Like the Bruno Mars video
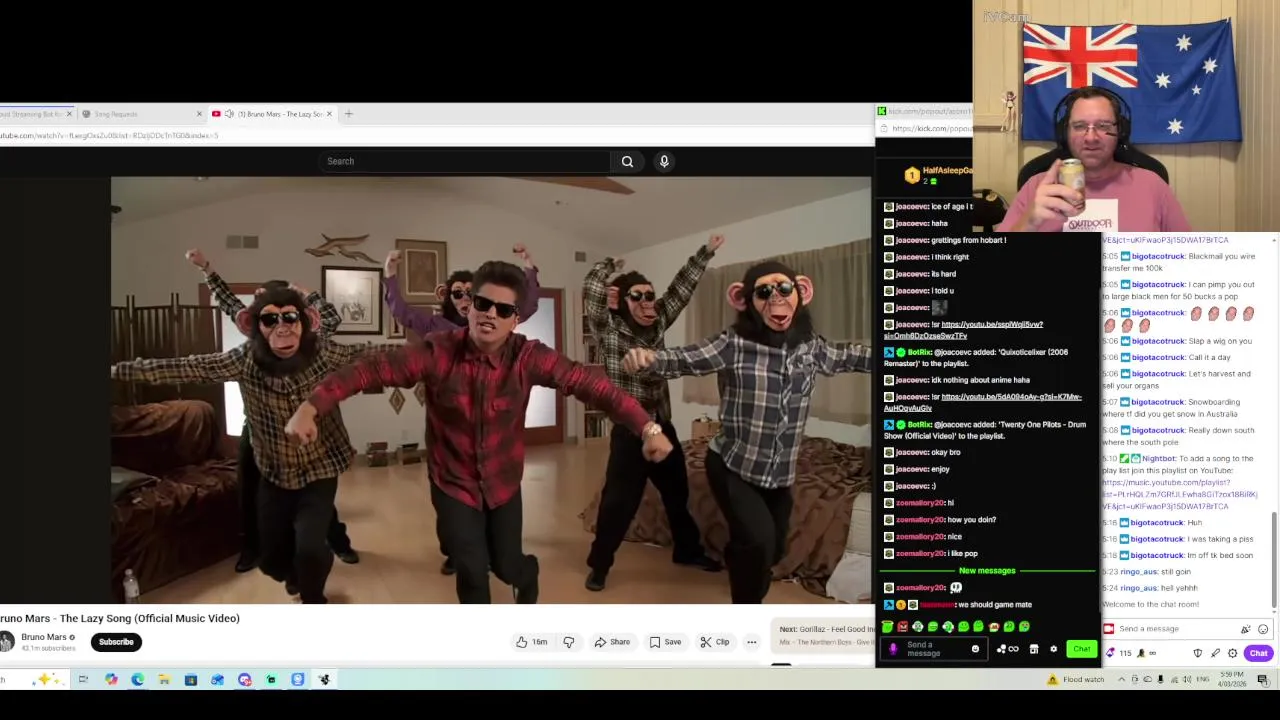1280x720 pixels. pyautogui.click(x=531, y=642)
